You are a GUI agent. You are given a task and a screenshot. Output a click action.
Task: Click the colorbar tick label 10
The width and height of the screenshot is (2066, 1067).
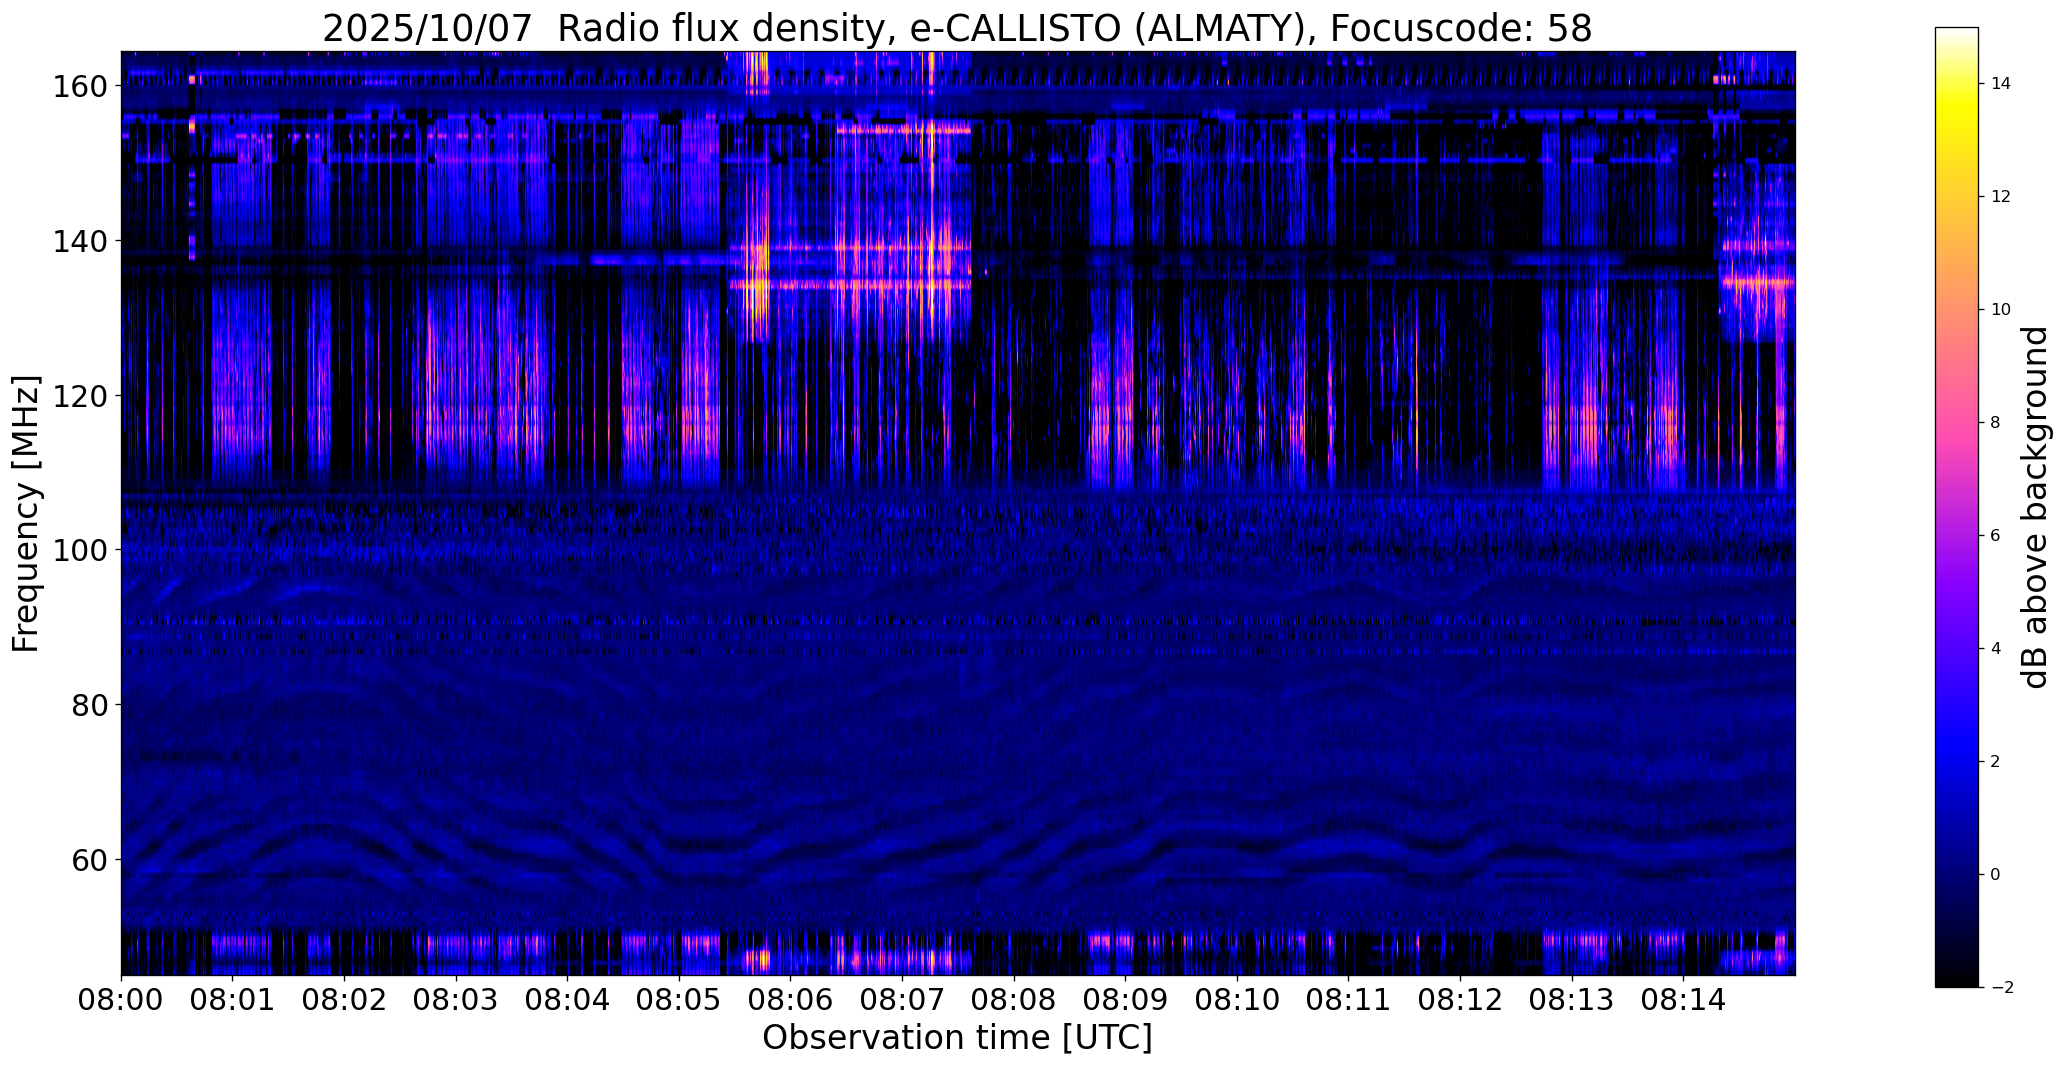pyautogui.click(x=2001, y=310)
